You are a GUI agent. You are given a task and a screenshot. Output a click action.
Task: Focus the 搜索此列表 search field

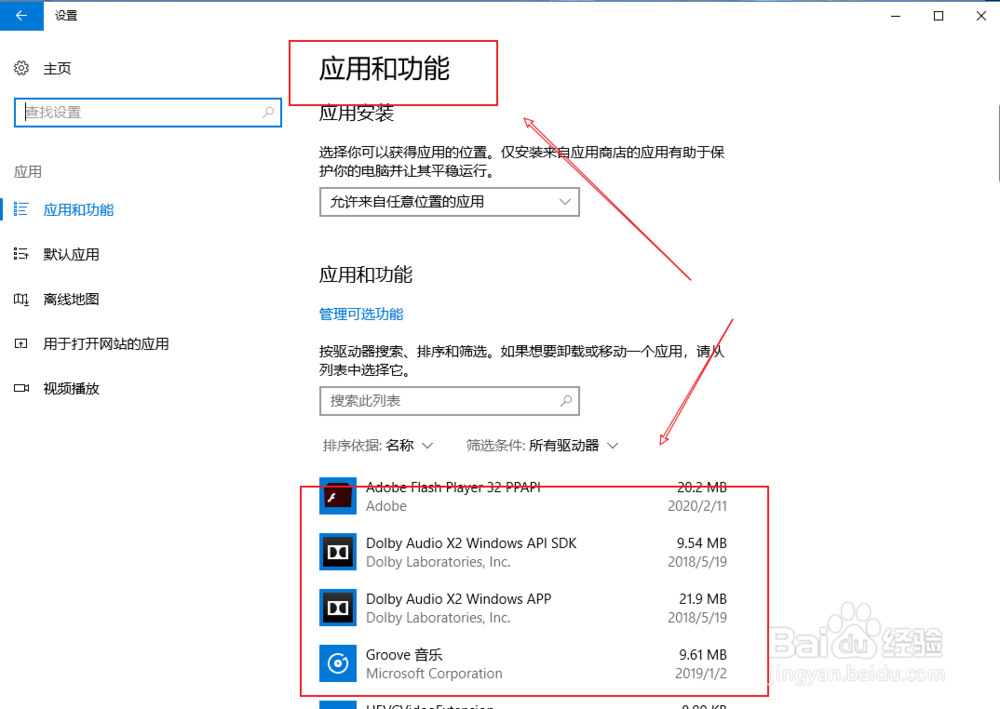[449, 401]
